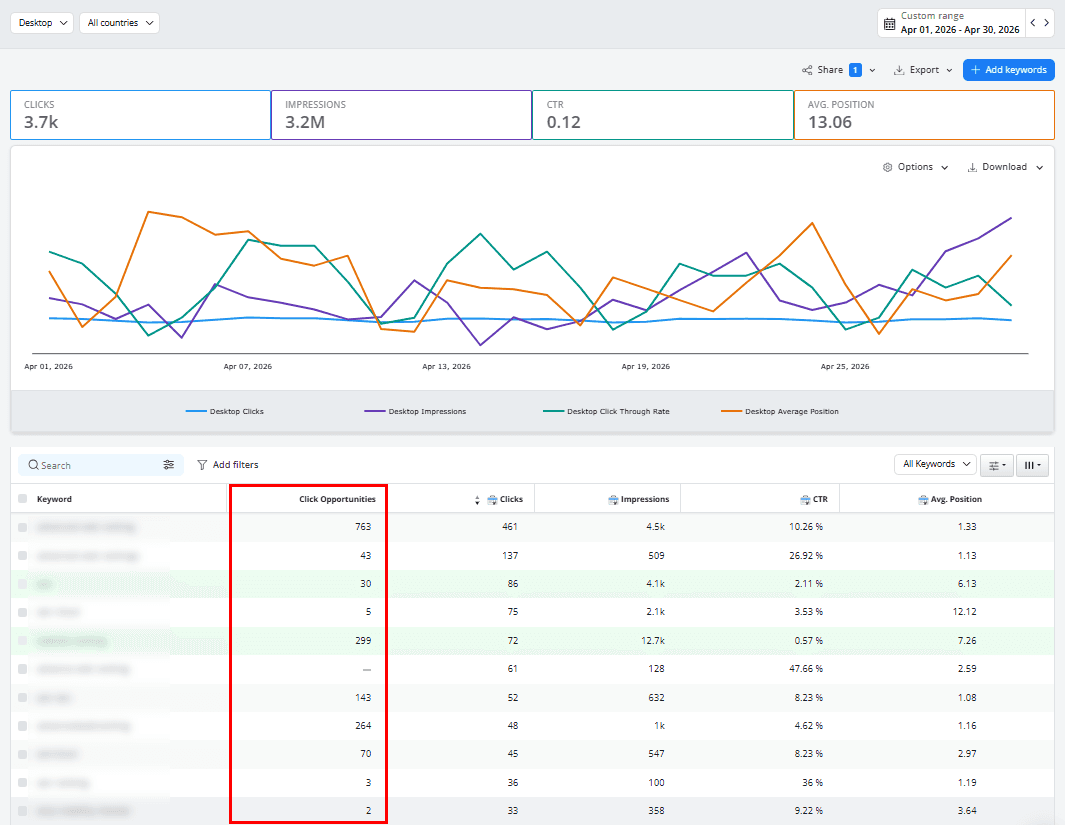Sort by Avg. Position column header

[956, 499]
